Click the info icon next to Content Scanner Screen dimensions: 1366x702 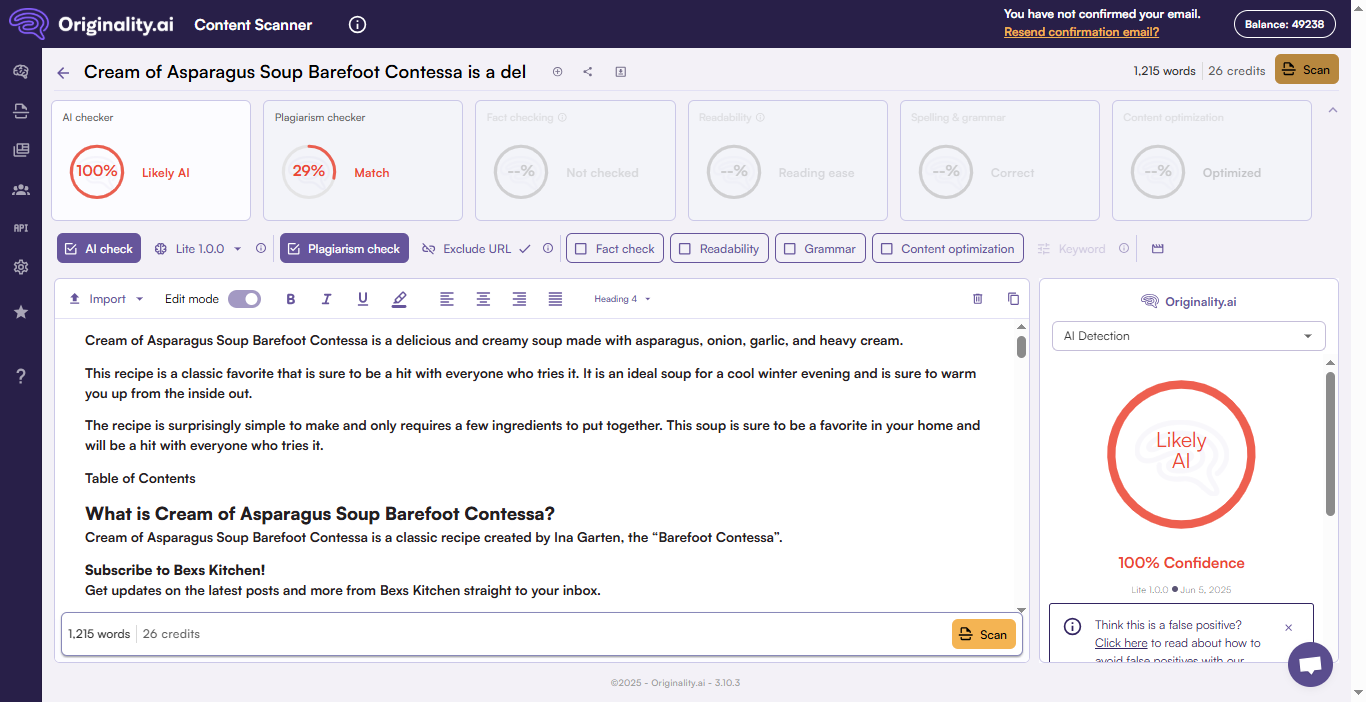click(x=358, y=25)
